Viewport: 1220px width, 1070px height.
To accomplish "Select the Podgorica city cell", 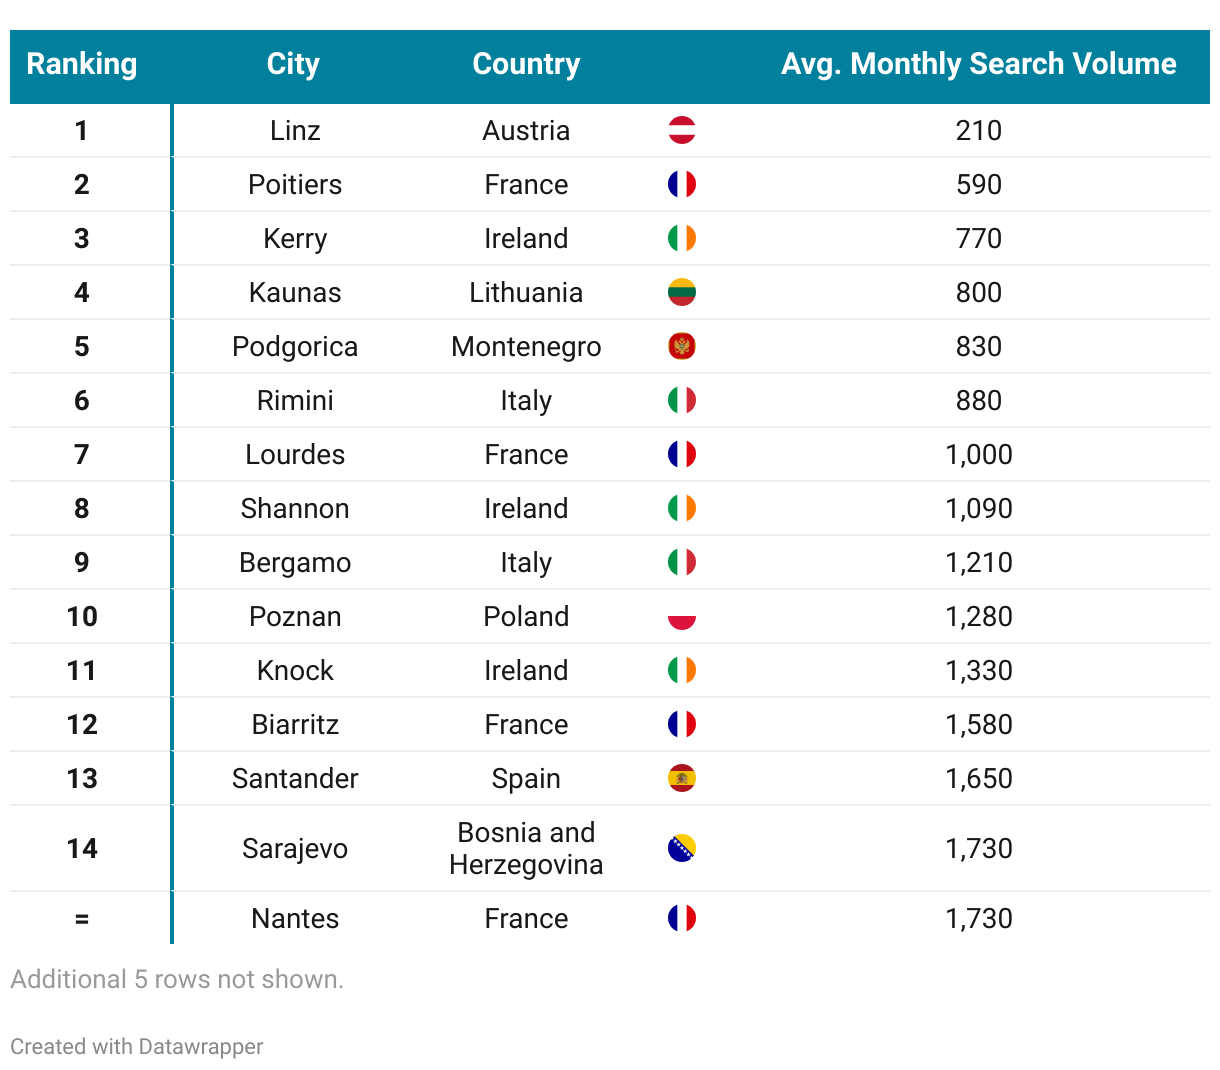I will click(295, 347).
